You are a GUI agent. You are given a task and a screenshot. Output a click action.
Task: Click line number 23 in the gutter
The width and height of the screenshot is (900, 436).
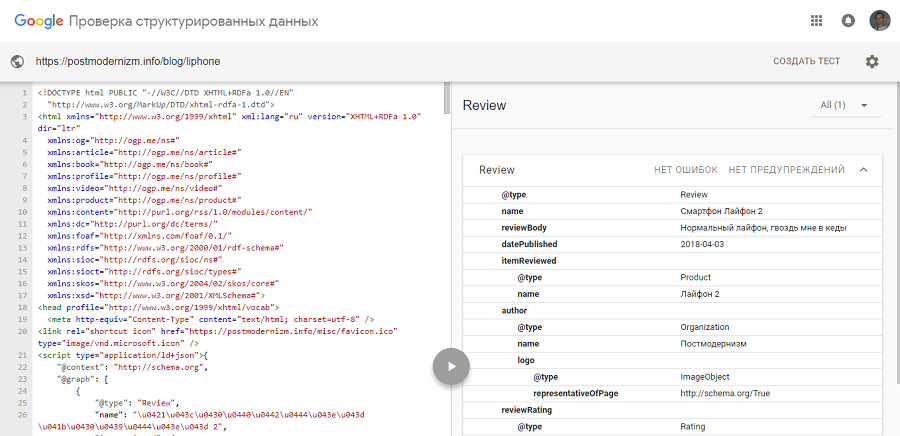pyautogui.click(x=22, y=380)
